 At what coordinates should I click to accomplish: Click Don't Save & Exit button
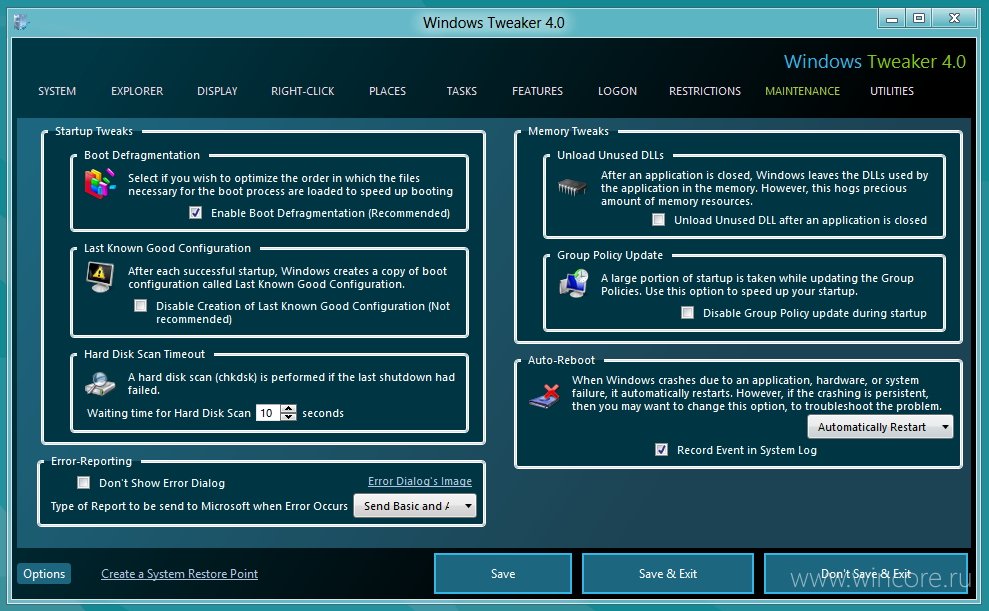tap(865, 574)
